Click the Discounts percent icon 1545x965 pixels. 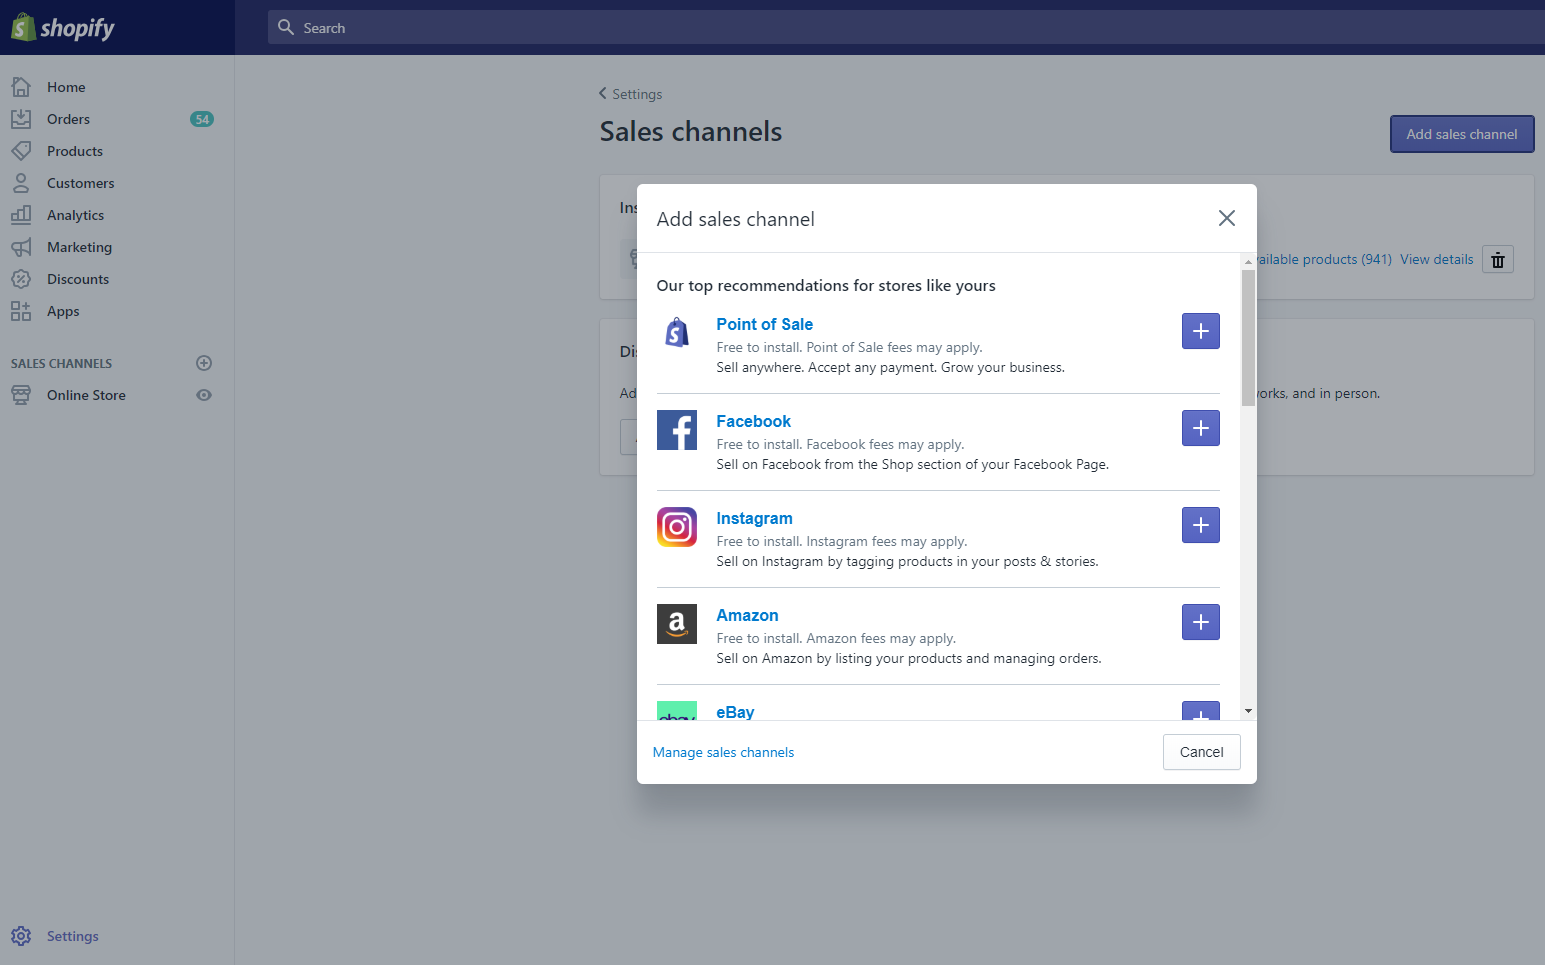(21, 279)
